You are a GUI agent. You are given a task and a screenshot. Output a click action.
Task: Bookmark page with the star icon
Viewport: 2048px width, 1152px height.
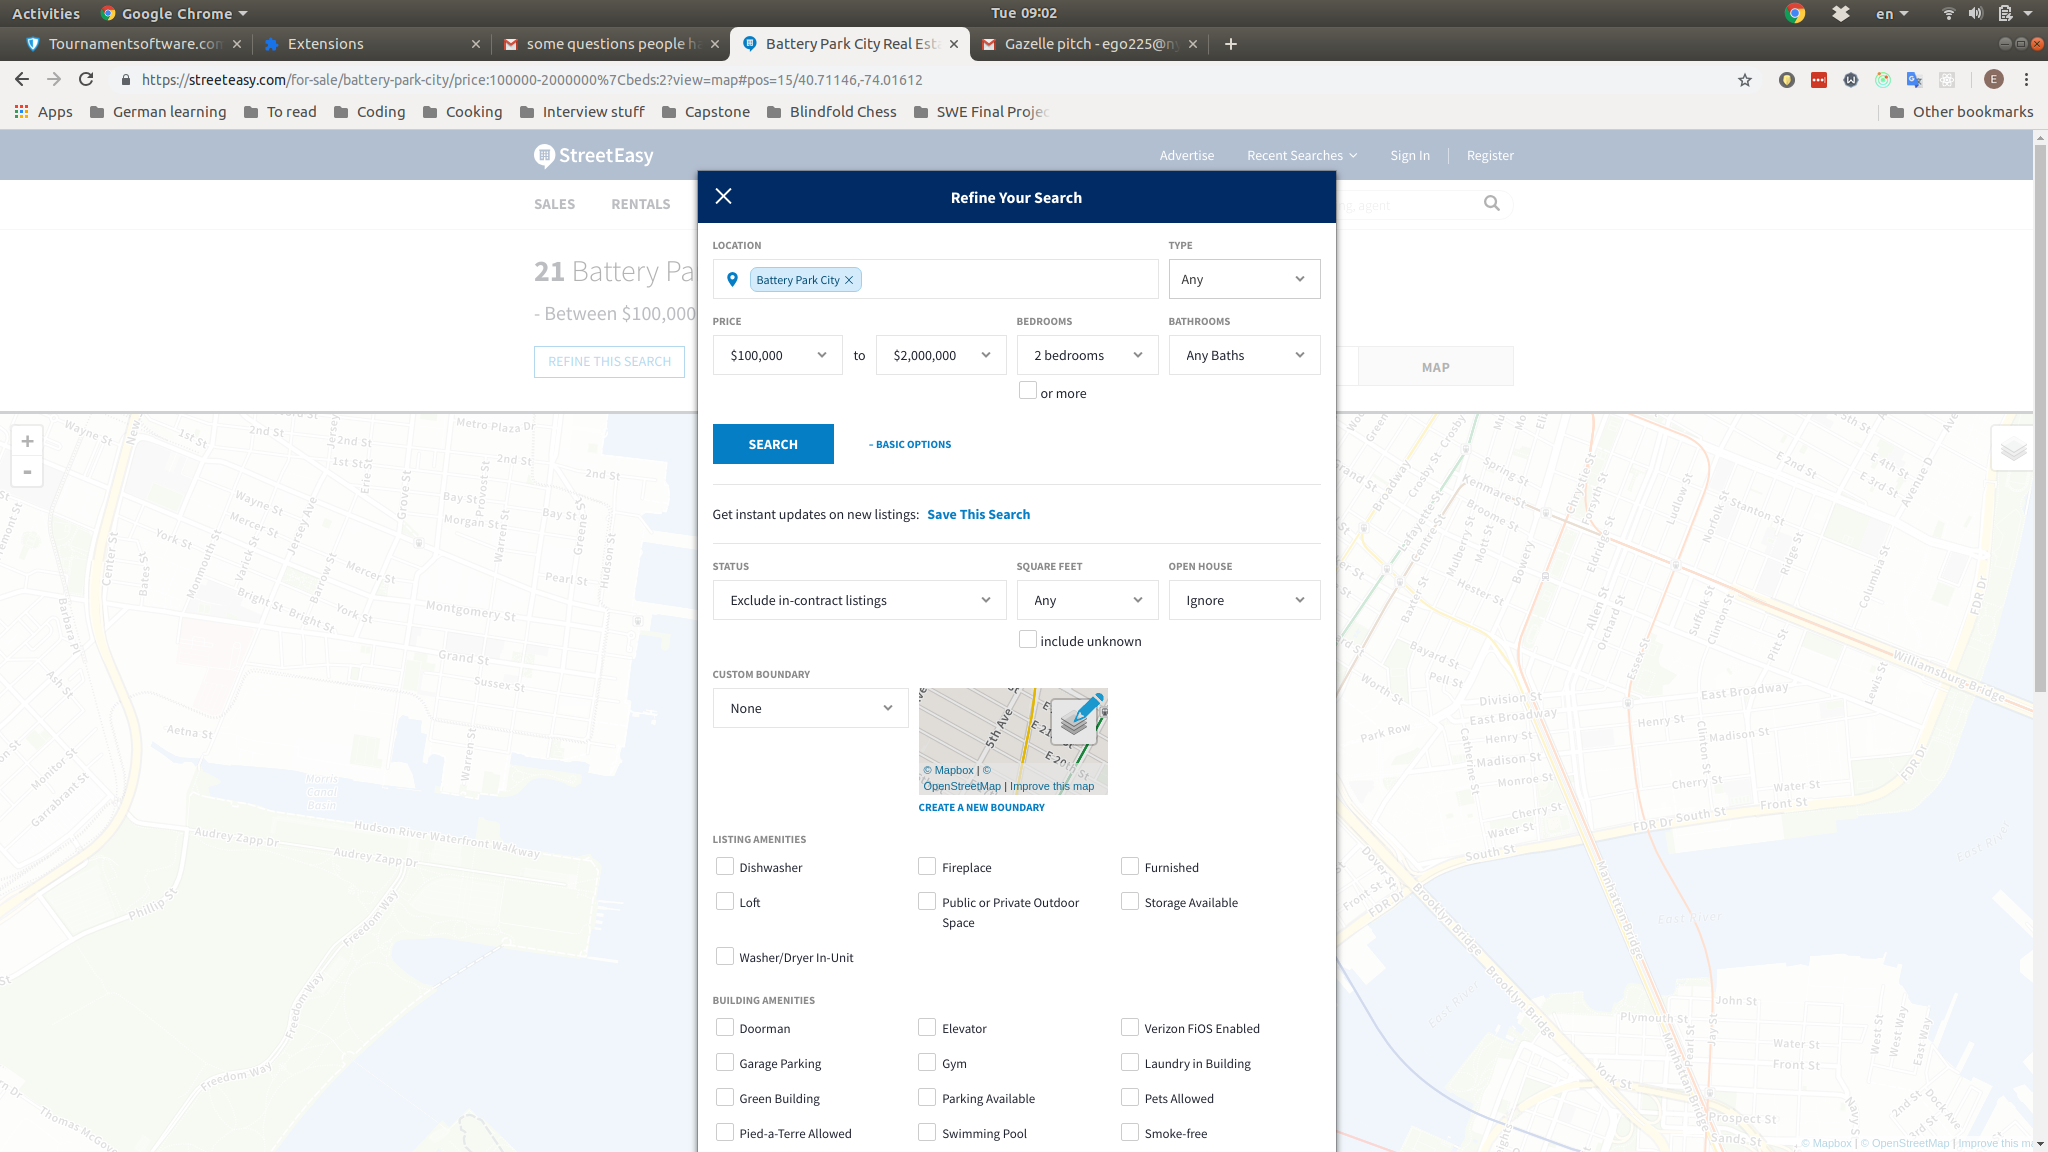tap(1745, 80)
